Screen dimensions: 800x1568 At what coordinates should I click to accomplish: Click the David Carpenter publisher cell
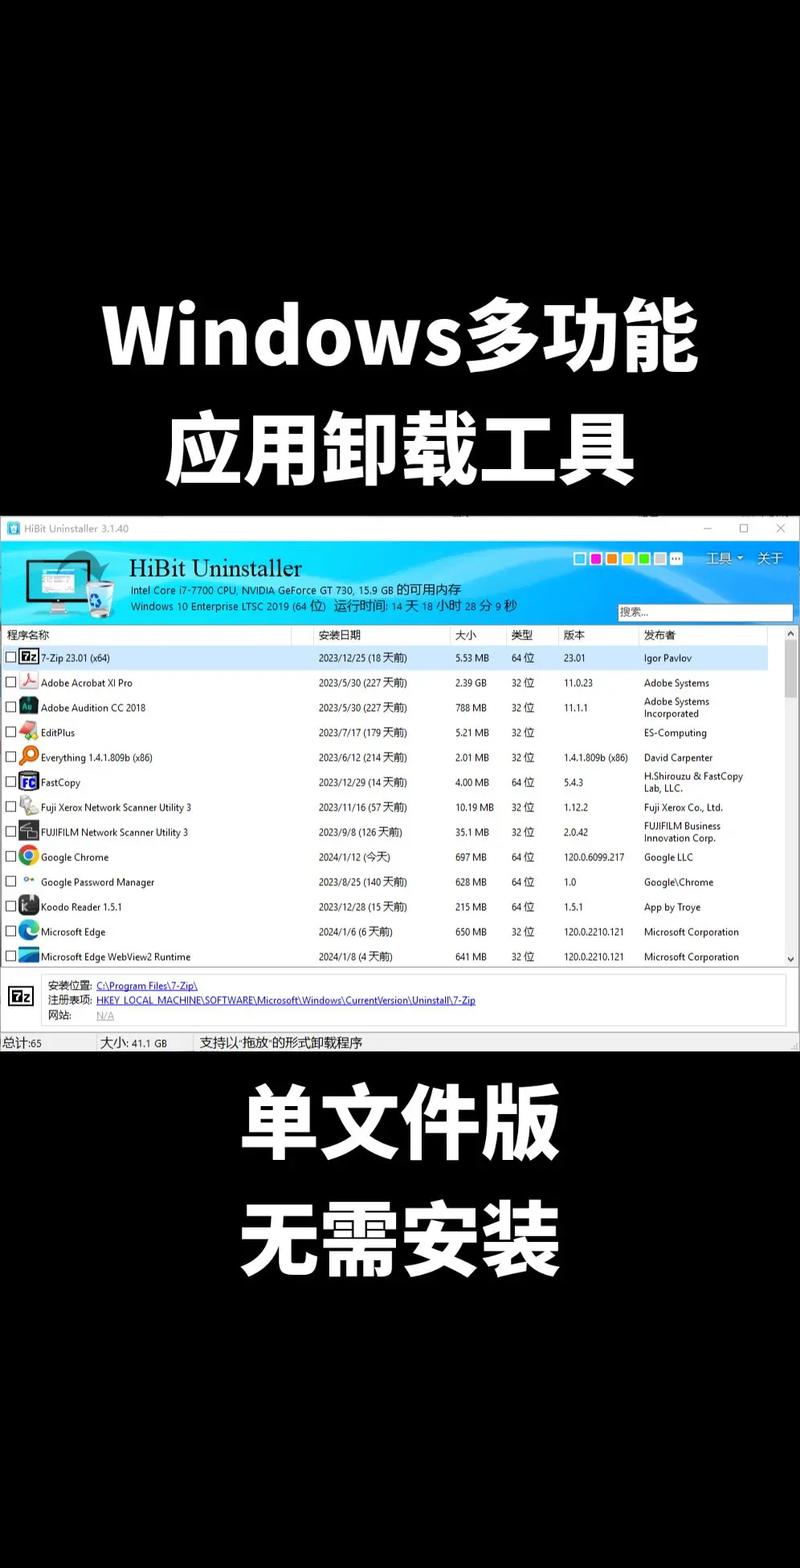678,758
